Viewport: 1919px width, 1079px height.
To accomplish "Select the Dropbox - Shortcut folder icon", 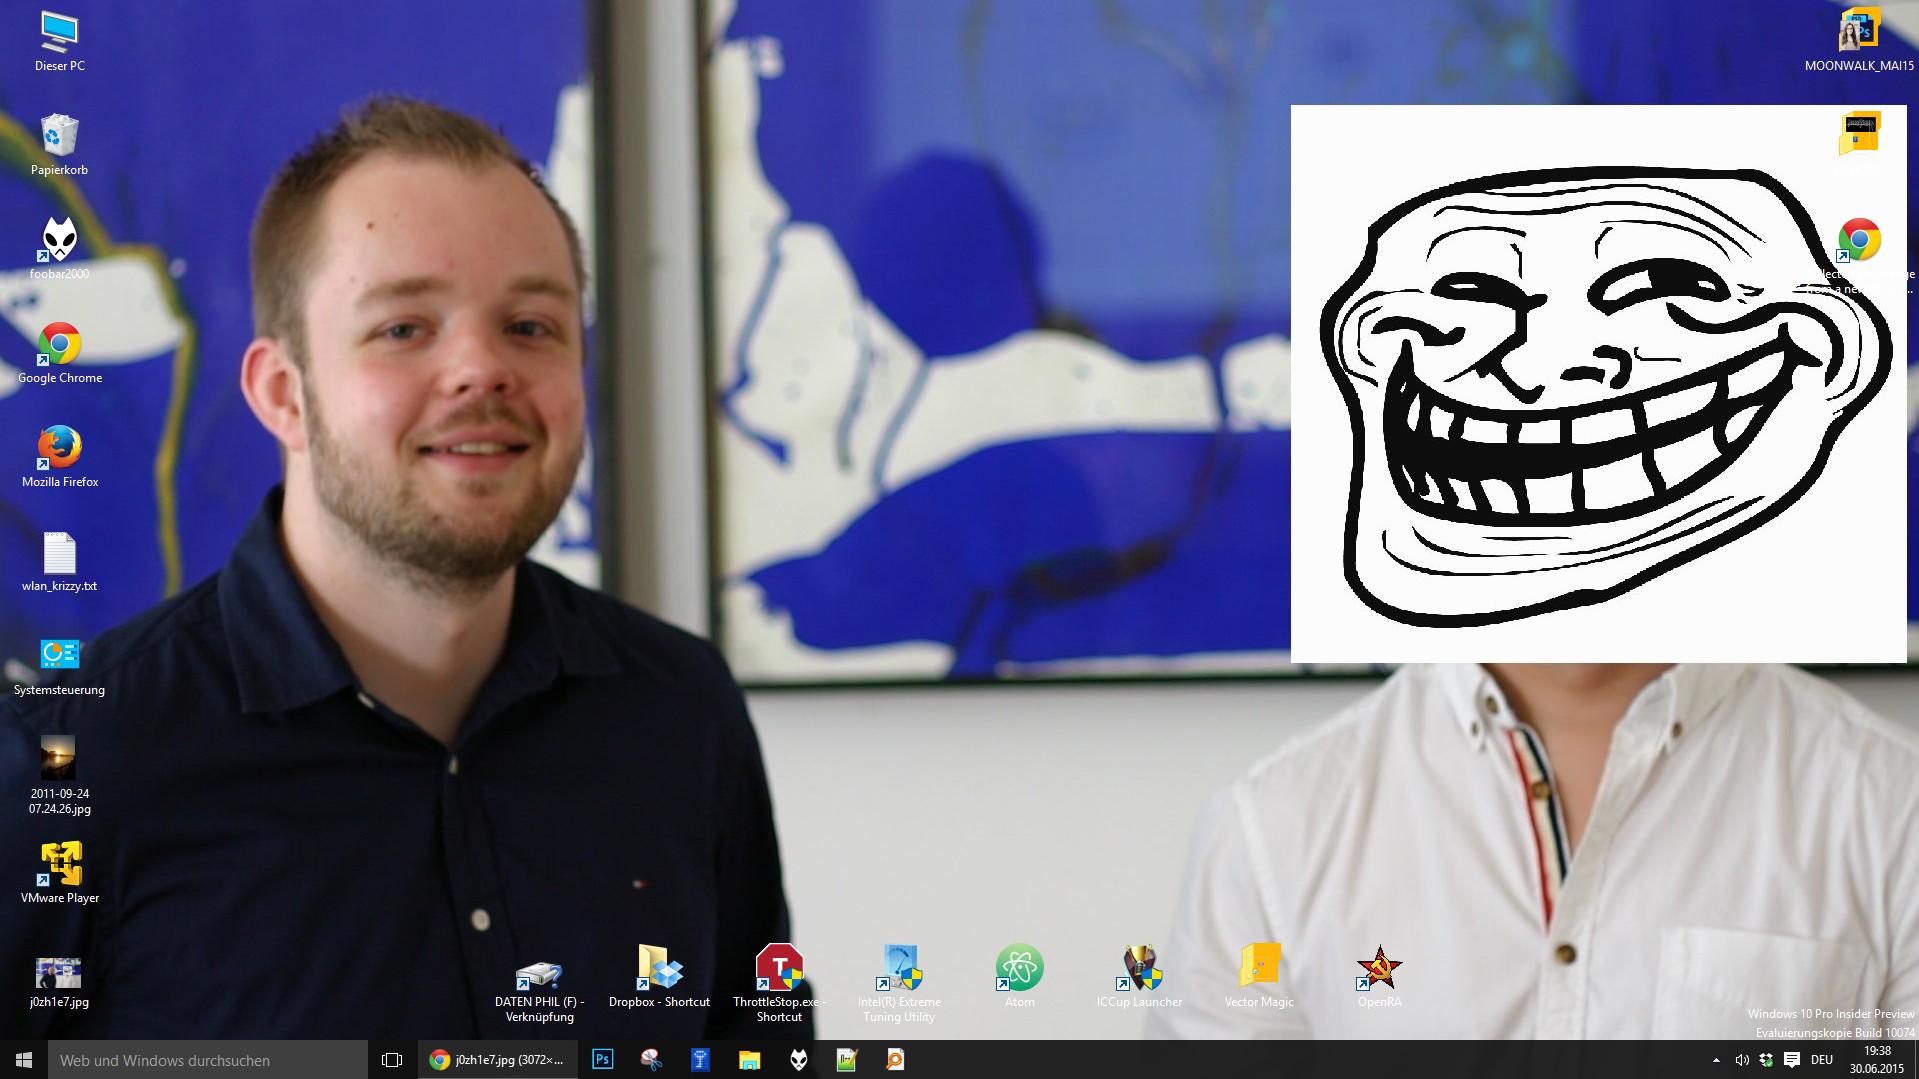I will (659, 976).
